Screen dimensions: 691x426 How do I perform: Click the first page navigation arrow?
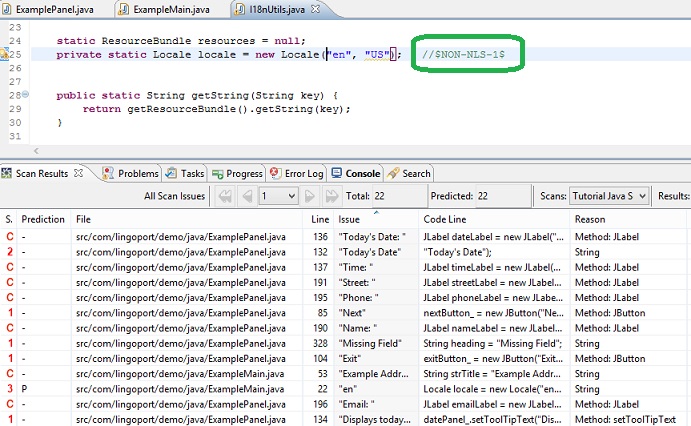tap(226, 196)
